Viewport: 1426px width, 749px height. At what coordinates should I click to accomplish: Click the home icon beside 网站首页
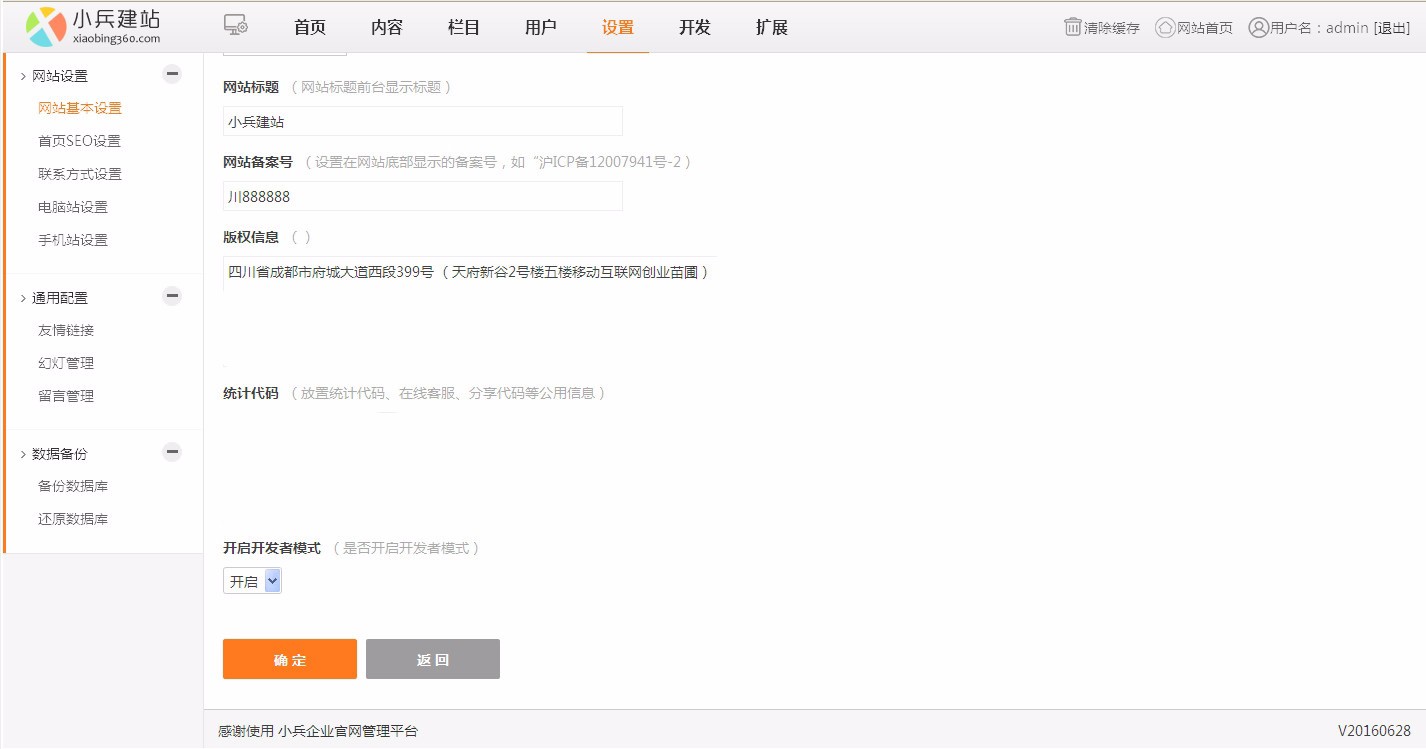click(x=1165, y=27)
